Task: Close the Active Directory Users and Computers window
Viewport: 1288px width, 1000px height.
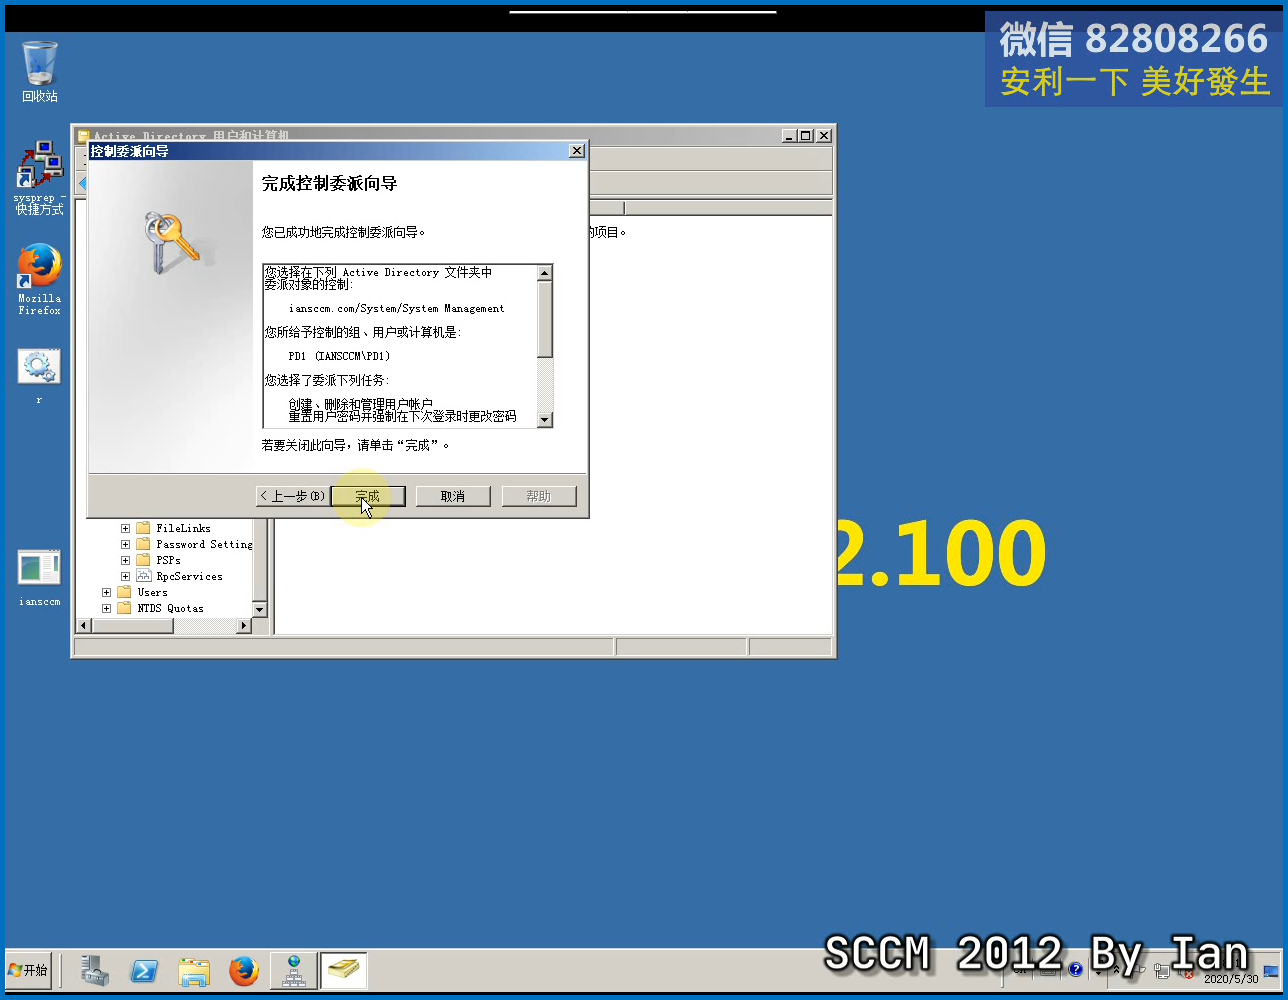Action: pyautogui.click(x=824, y=136)
